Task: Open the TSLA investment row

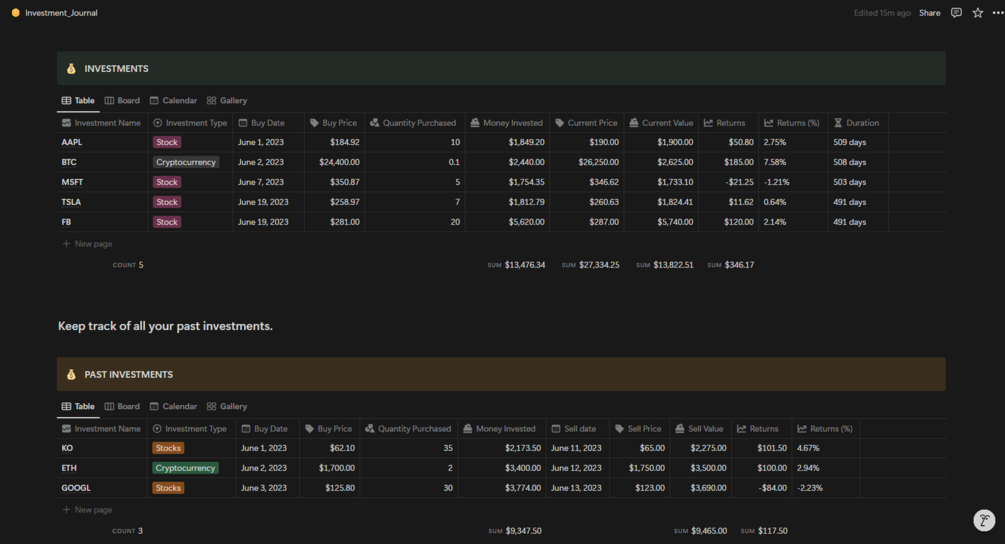Action: pos(71,202)
